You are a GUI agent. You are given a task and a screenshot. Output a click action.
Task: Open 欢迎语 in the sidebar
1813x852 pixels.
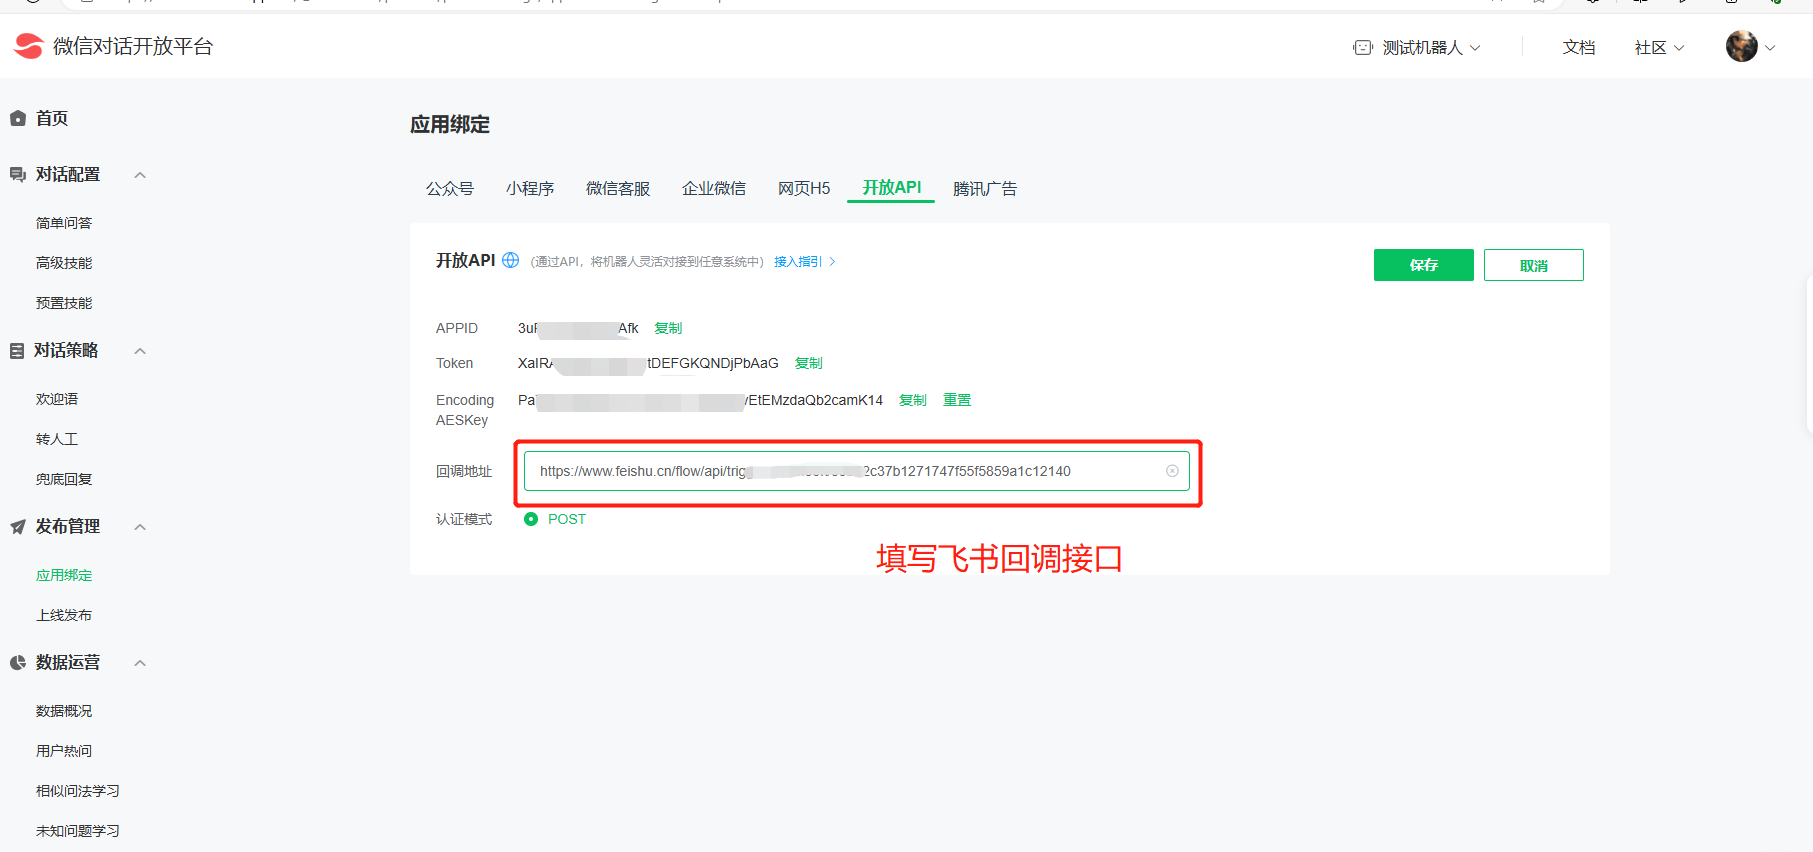pos(57,399)
